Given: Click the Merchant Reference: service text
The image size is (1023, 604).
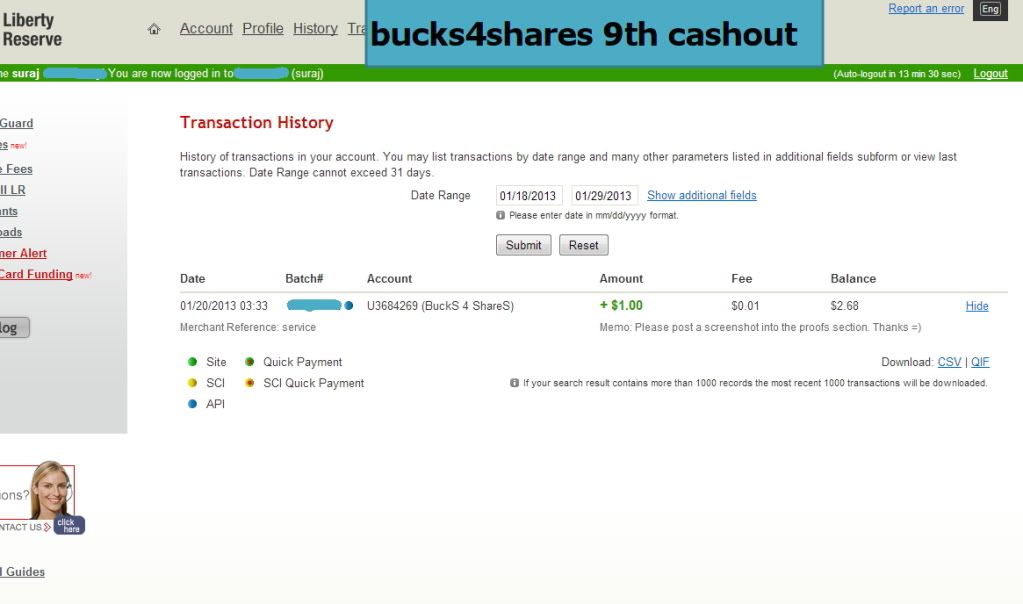Looking at the screenshot, I should [248, 327].
